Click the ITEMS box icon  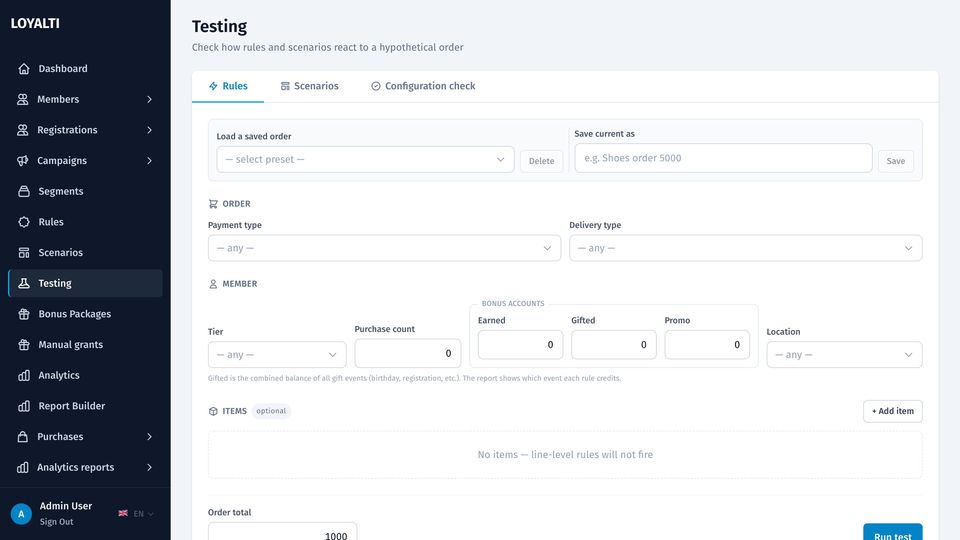[x=213, y=411]
